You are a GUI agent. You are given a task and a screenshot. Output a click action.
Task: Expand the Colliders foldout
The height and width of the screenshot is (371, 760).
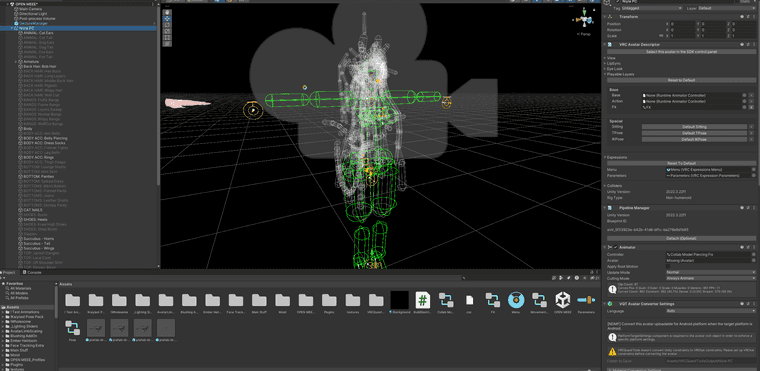(605, 185)
